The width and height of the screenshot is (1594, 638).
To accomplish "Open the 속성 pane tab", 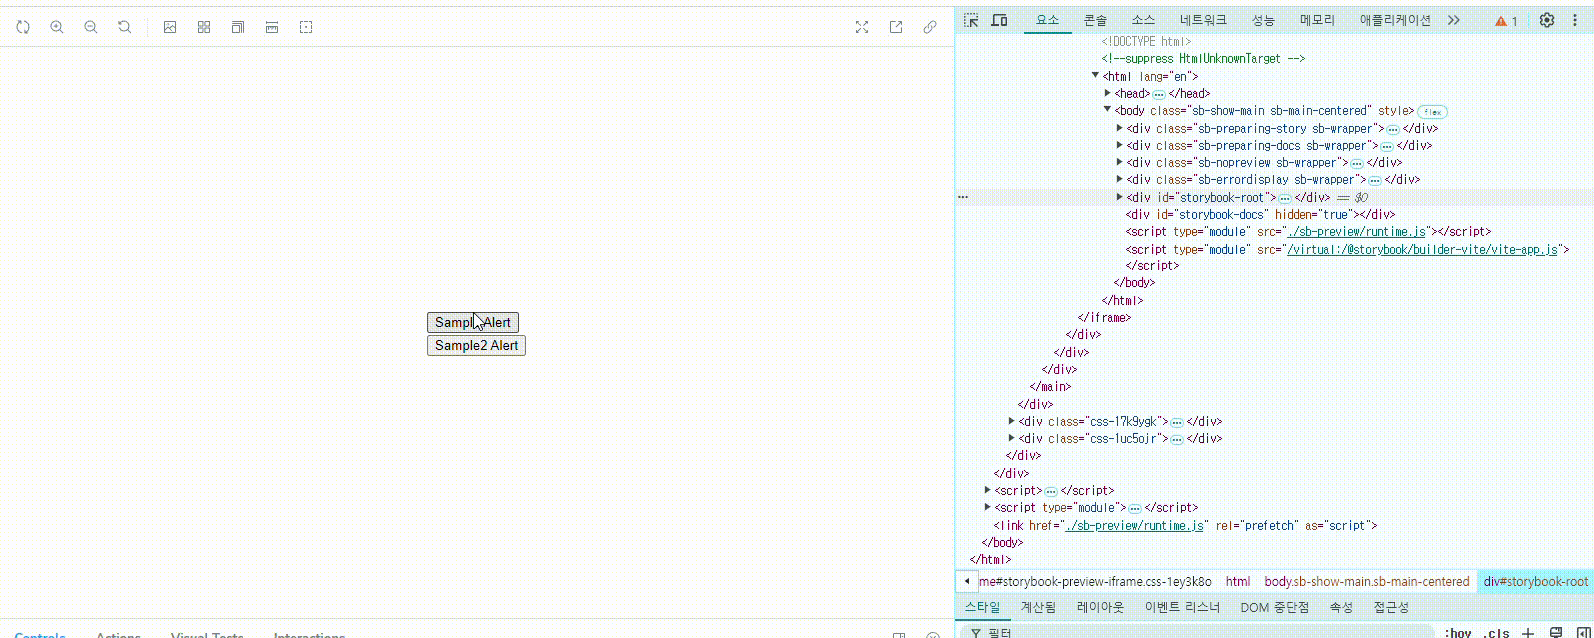I will pos(1341,607).
